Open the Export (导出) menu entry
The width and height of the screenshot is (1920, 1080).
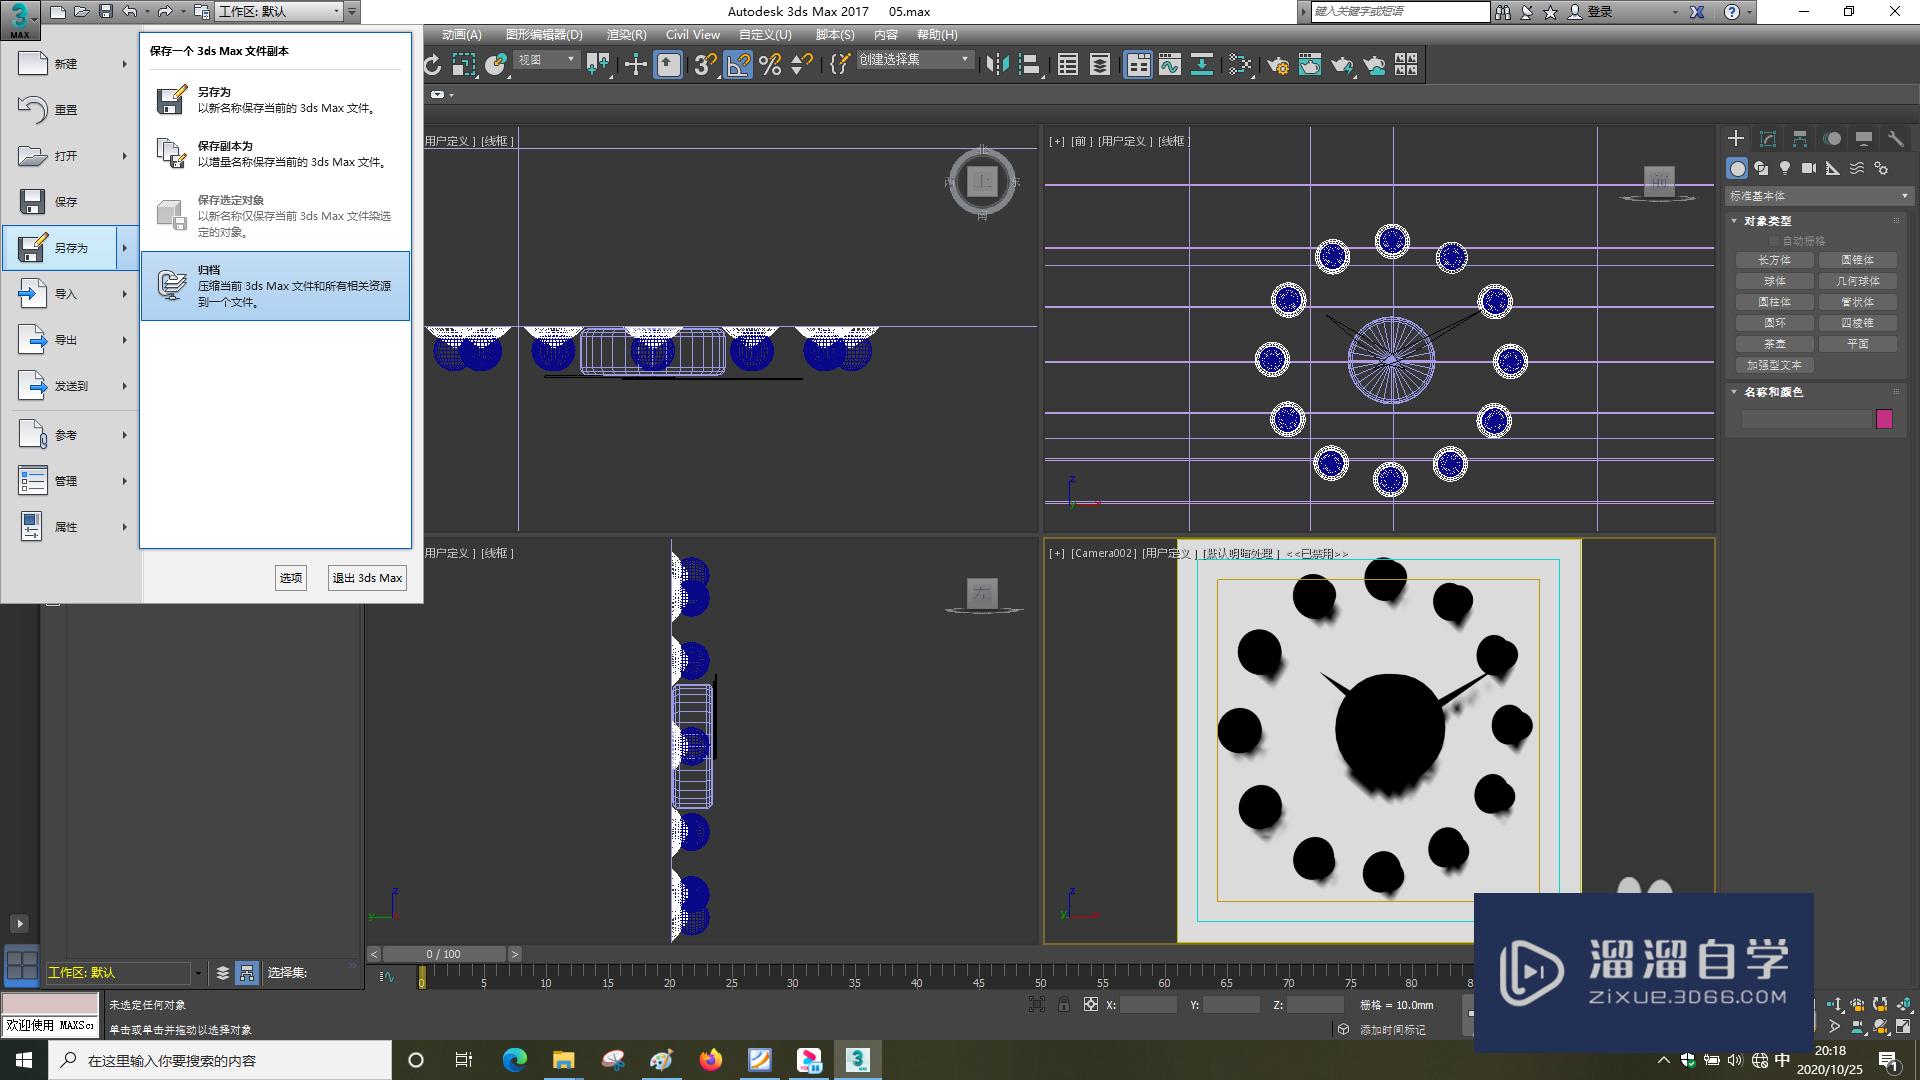point(70,340)
